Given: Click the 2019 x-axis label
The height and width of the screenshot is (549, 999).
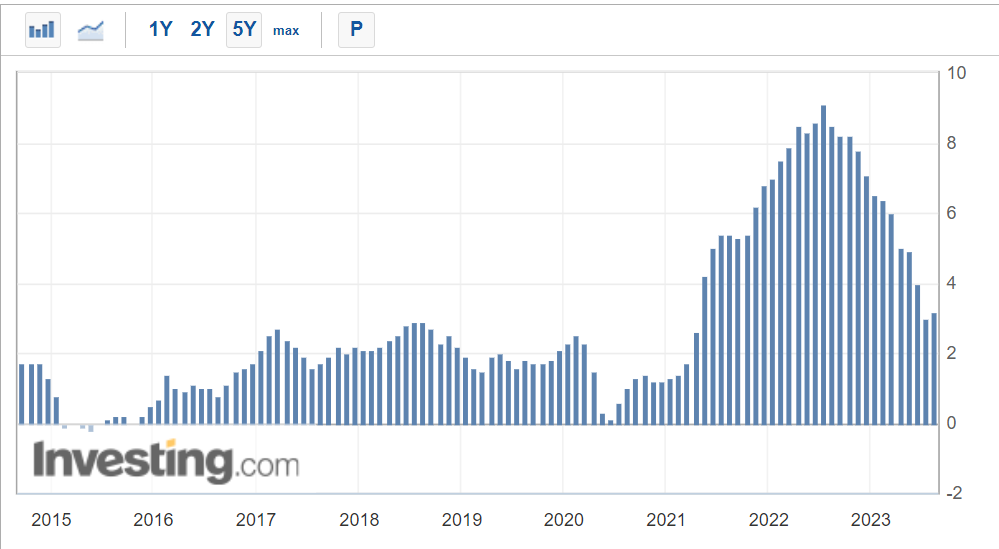Looking at the screenshot, I should point(461,520).
